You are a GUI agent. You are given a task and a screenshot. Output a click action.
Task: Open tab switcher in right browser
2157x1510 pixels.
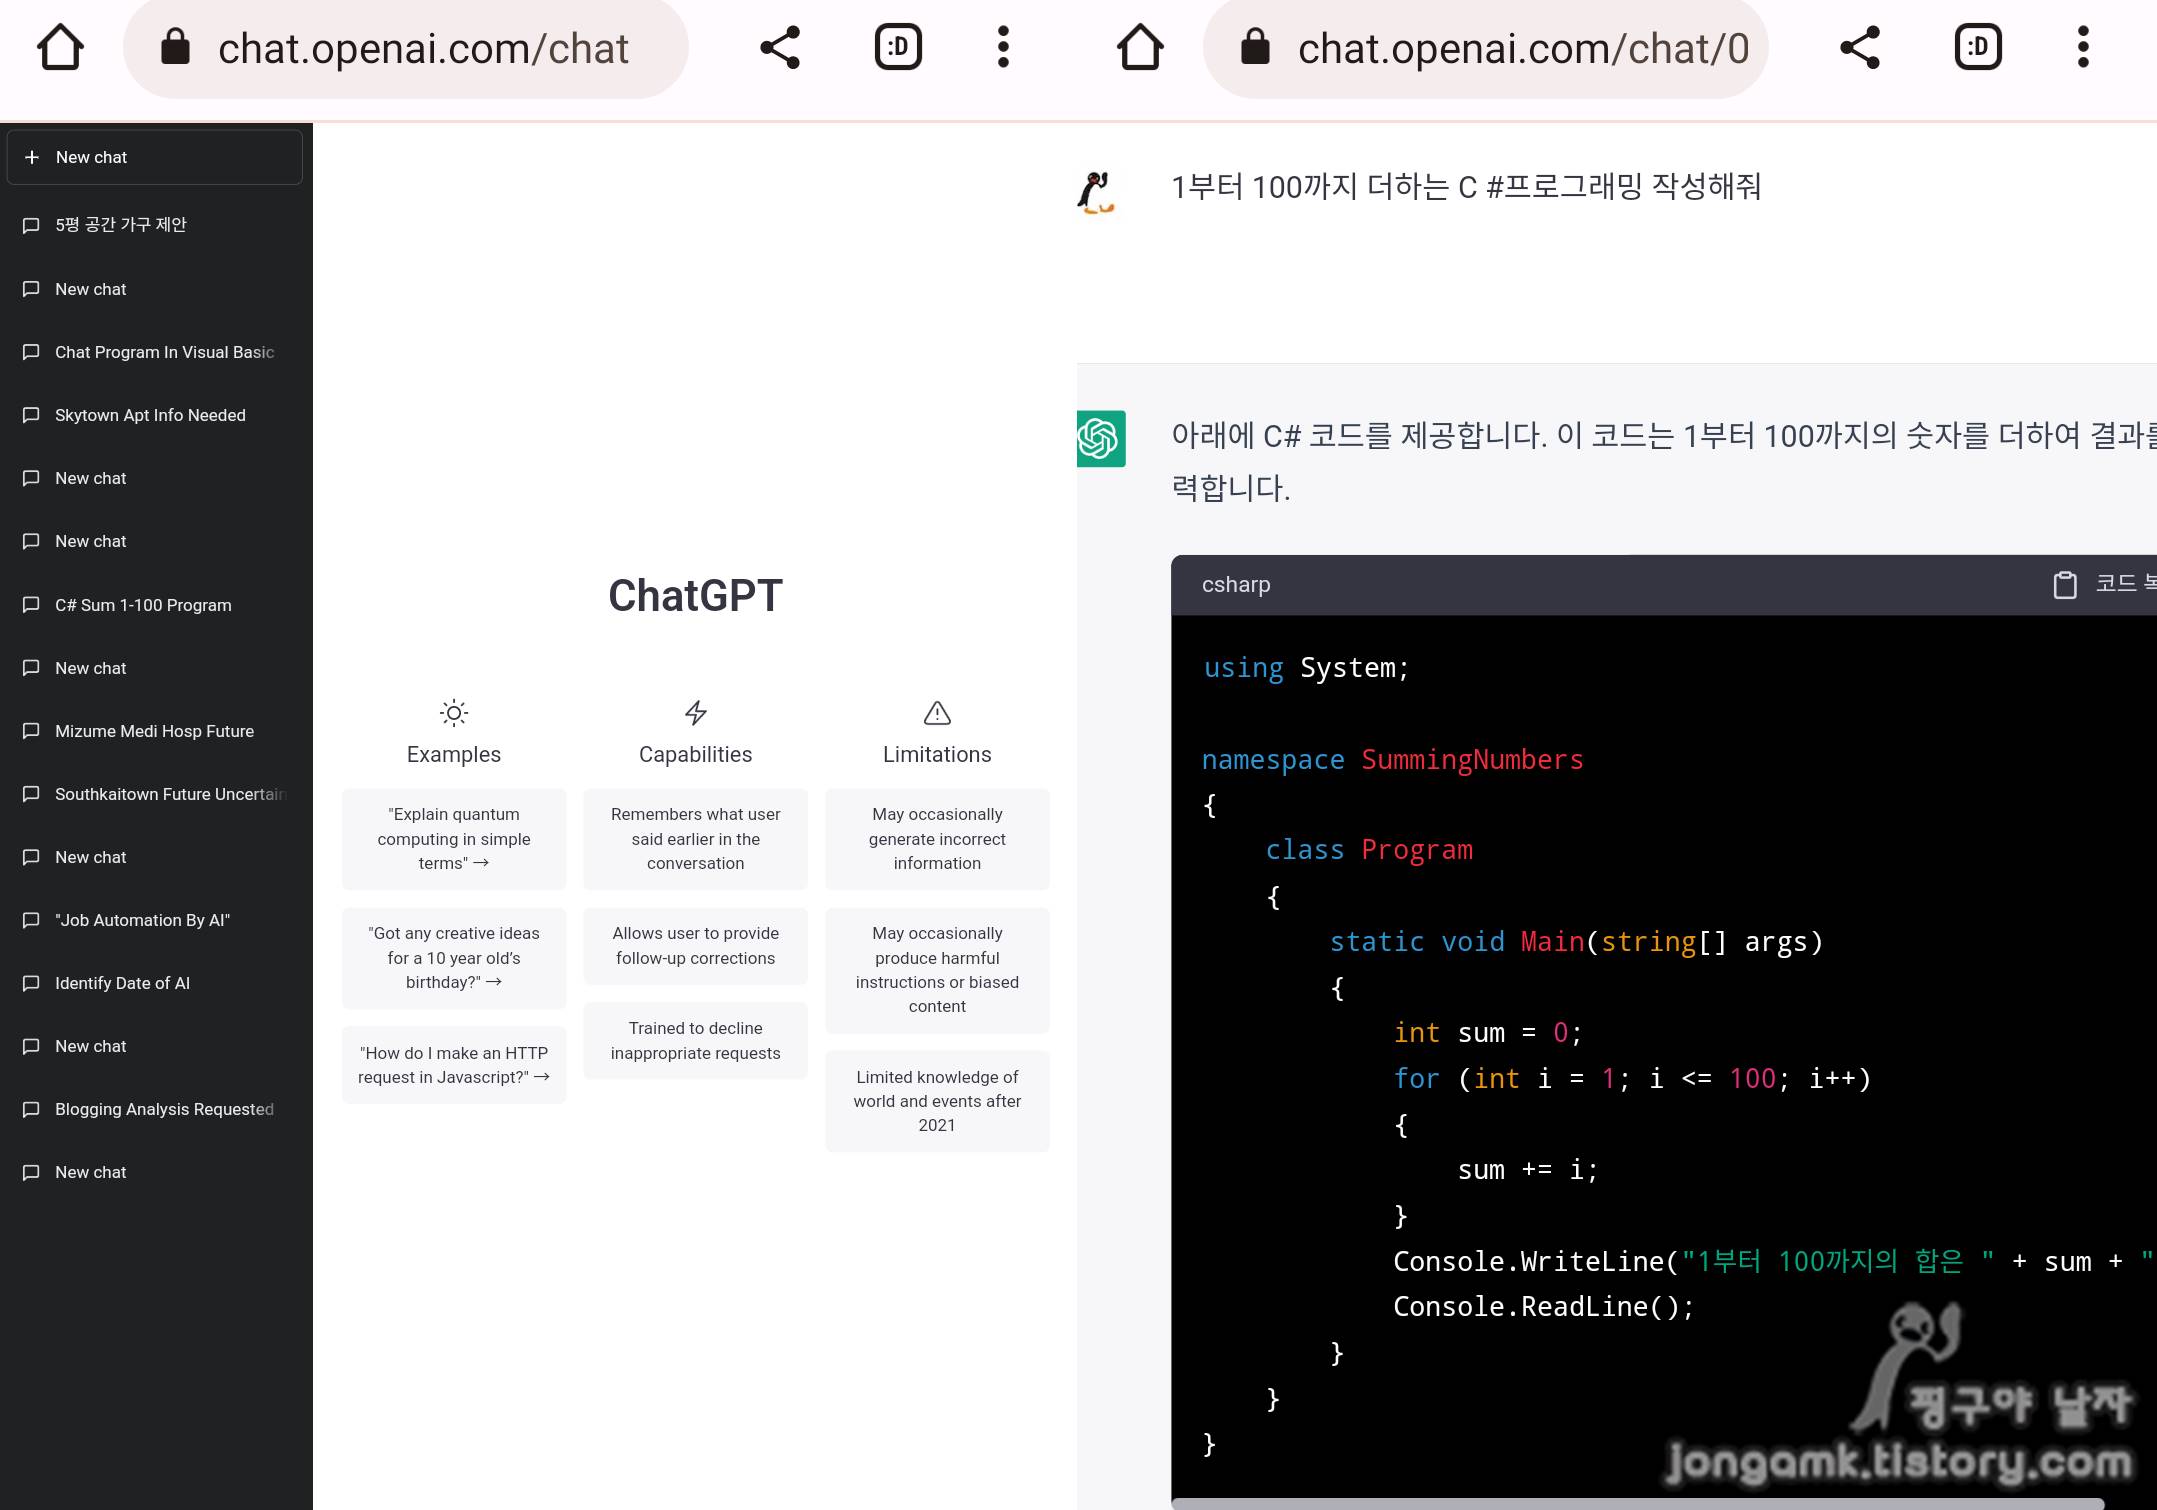click(1978, 47)
